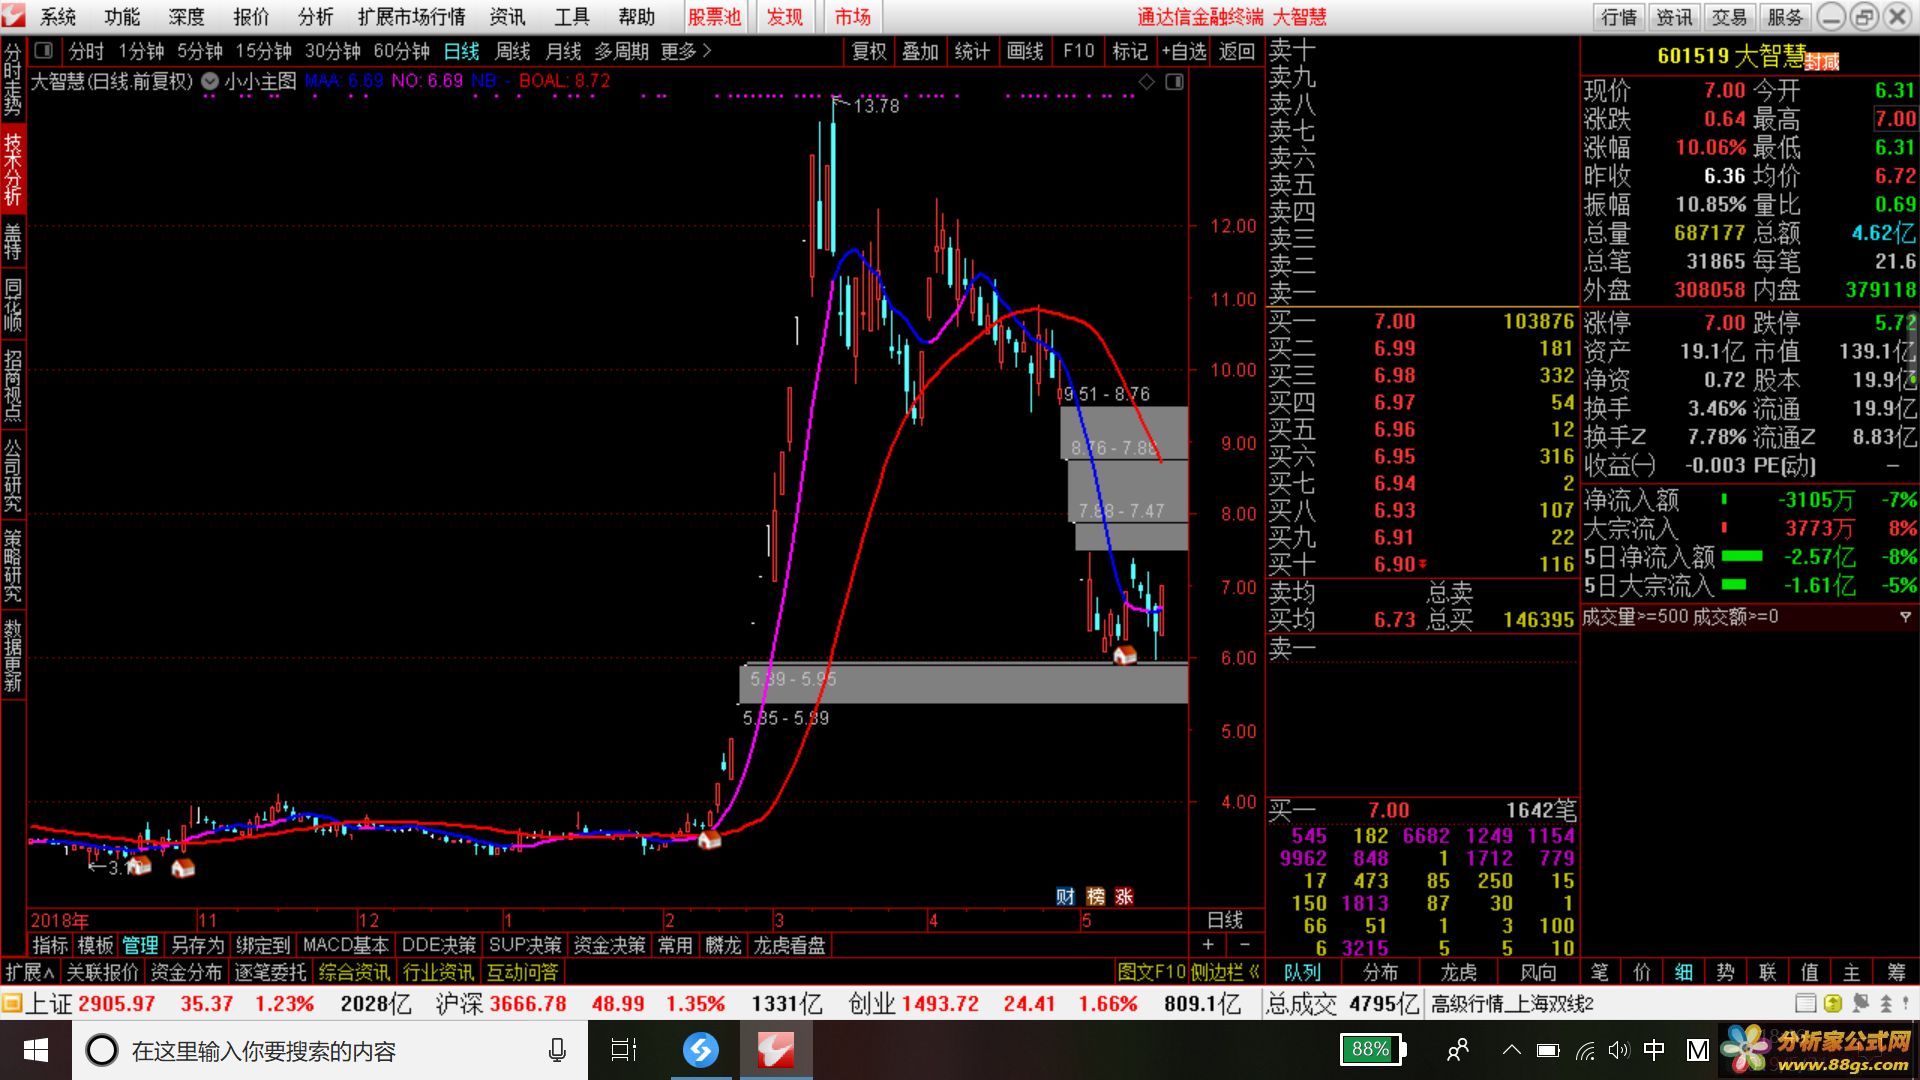Click the double up-arrow status bar icon
Screen dimensions: 1920x1080
point(1886,1003)
